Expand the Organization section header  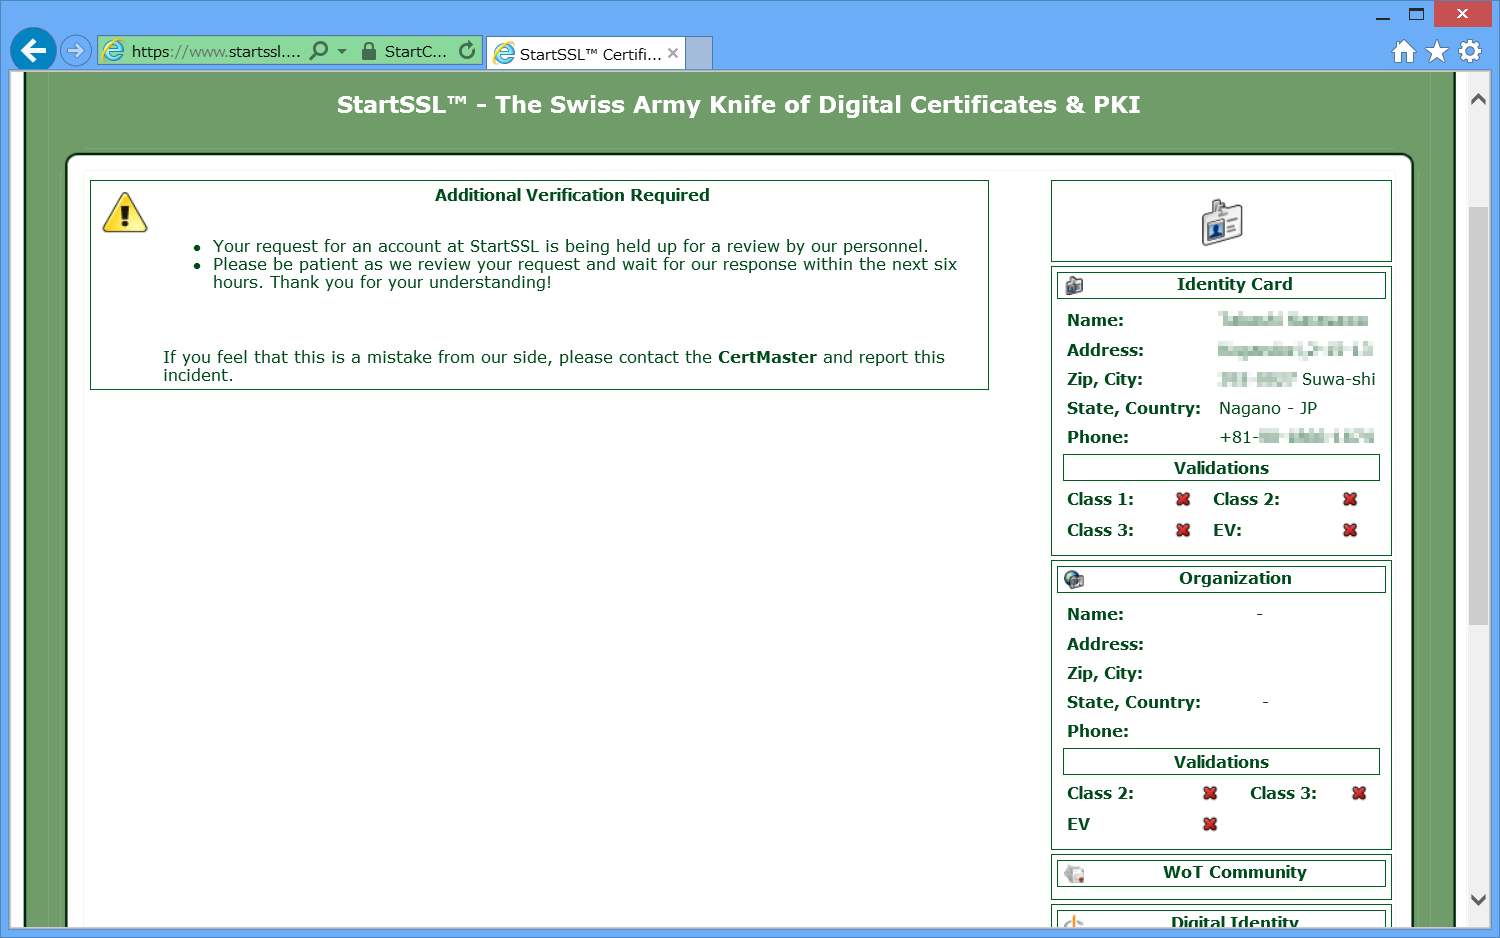[x=1234, y=578]
